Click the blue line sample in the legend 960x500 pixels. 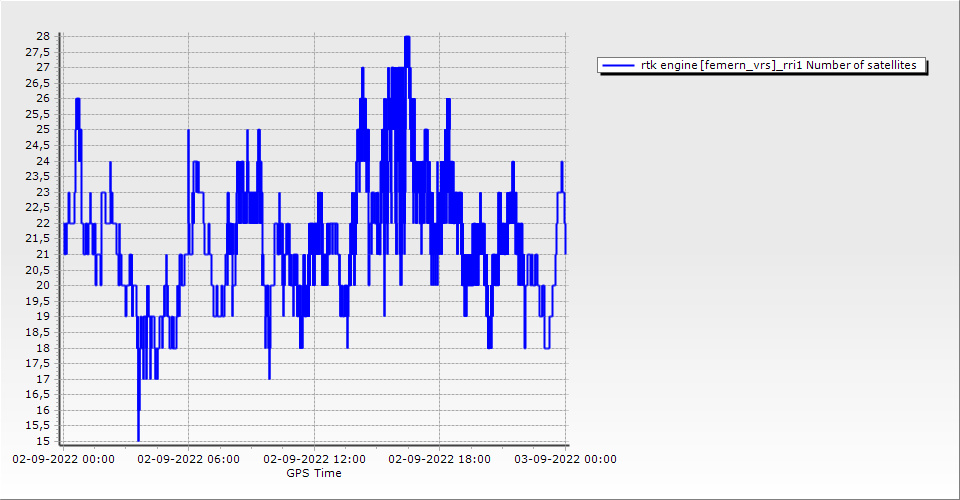(619, 66)
